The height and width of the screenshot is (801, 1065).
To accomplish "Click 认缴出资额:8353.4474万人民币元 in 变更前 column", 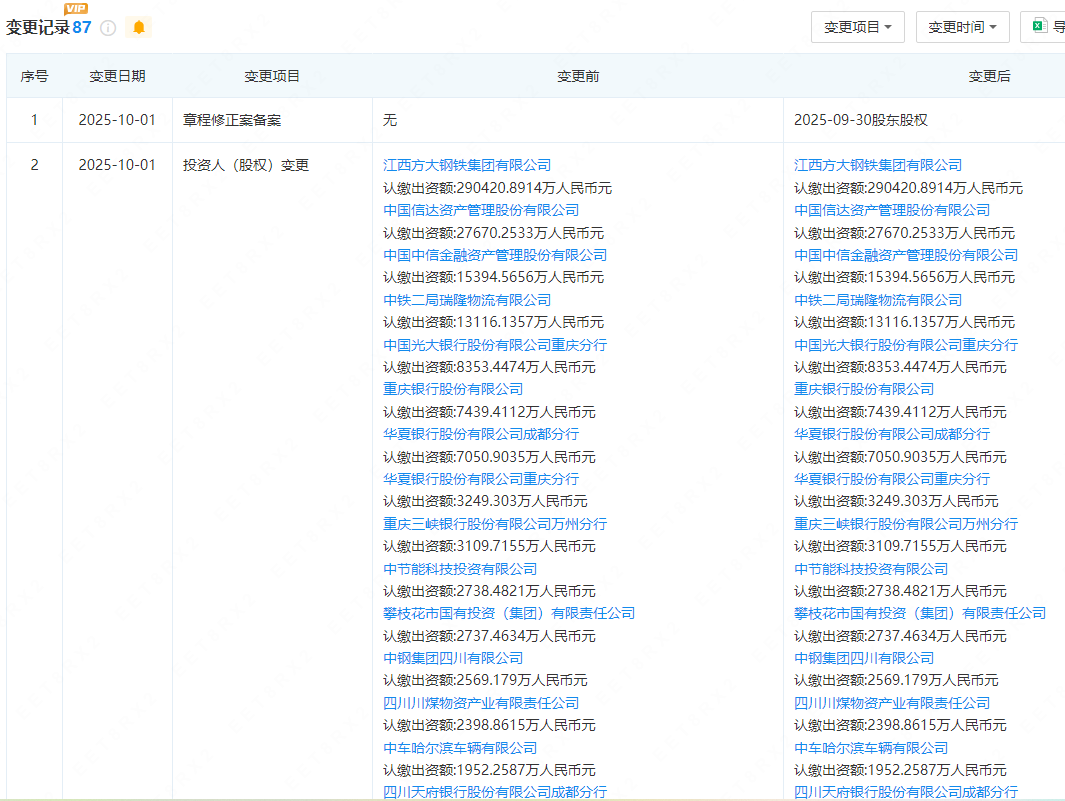I will click(x=489, y=367).
